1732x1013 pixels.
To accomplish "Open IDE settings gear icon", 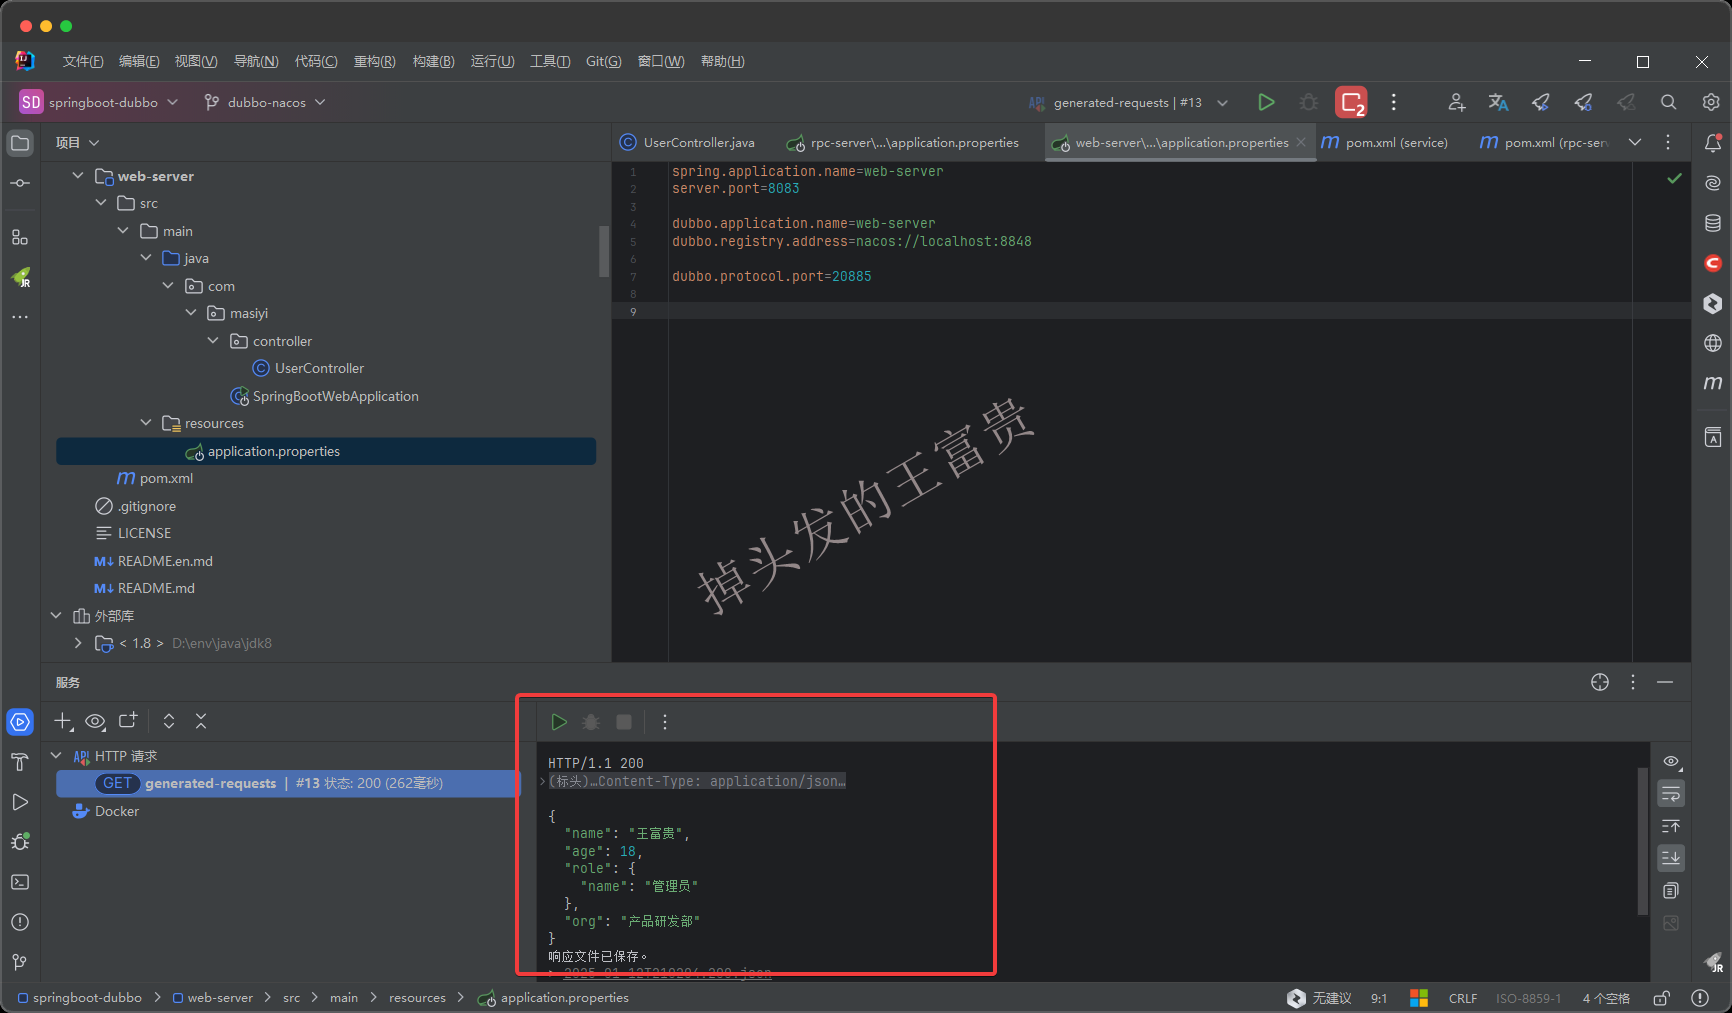I will pos(1711,102).
